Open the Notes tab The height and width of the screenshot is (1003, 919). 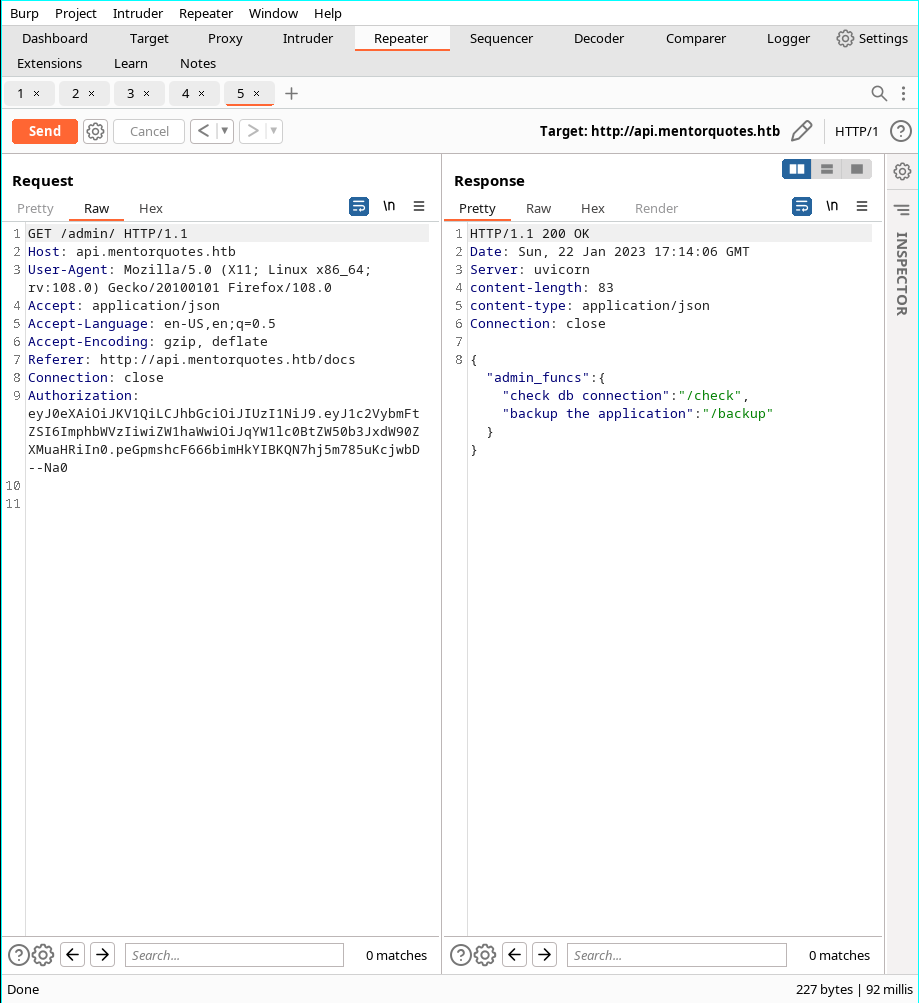(x=198, y=63)
